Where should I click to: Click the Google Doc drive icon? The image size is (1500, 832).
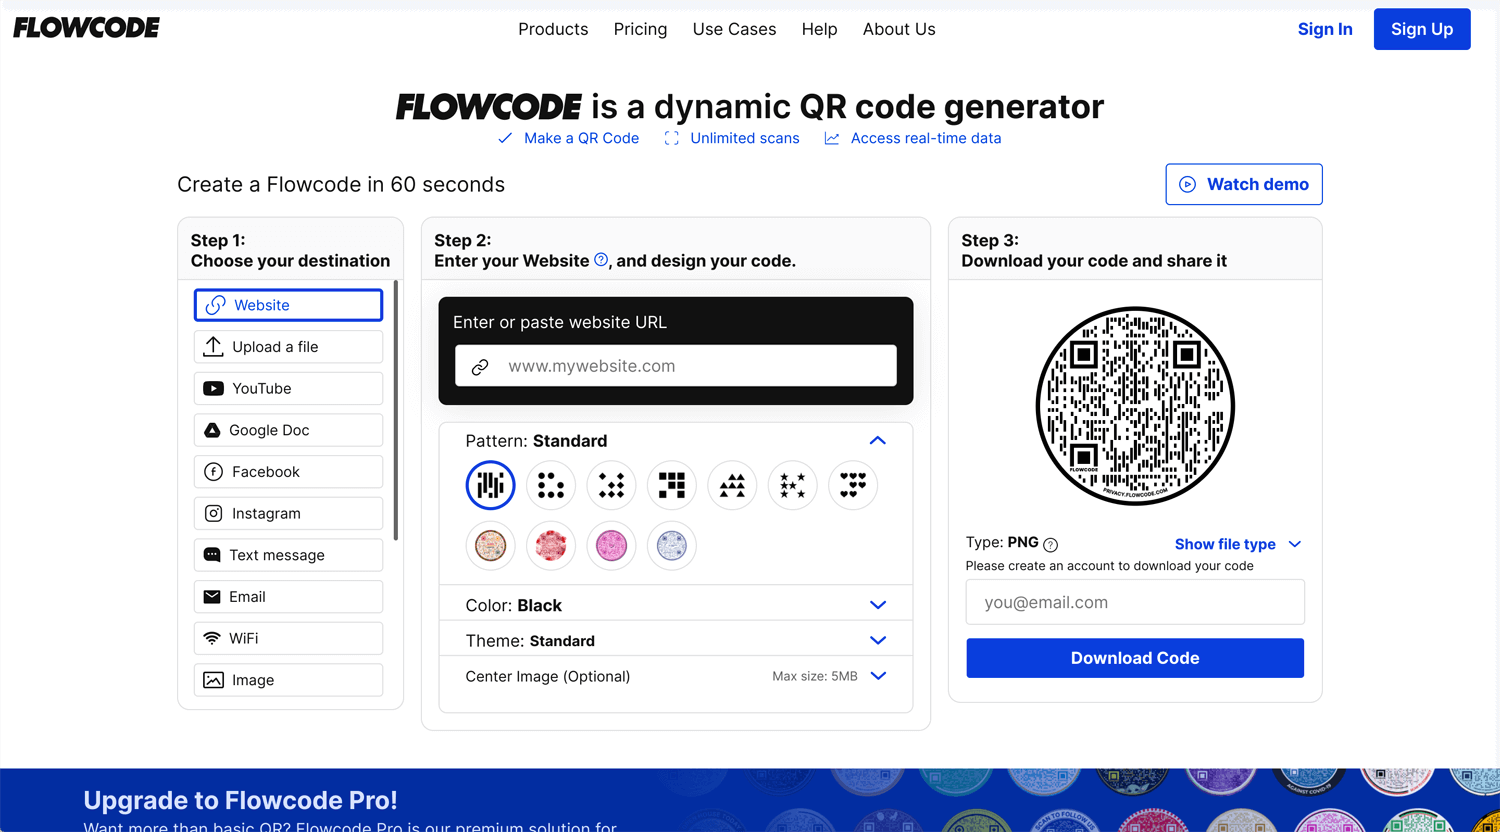pos(212,430)
